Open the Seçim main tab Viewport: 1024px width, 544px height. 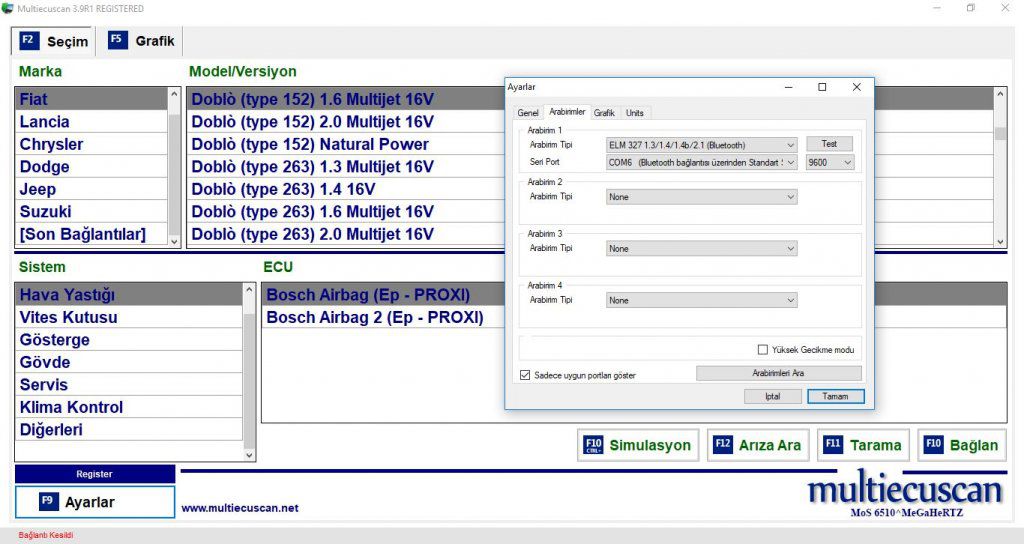pyautogui.click(x=54, y=41)
